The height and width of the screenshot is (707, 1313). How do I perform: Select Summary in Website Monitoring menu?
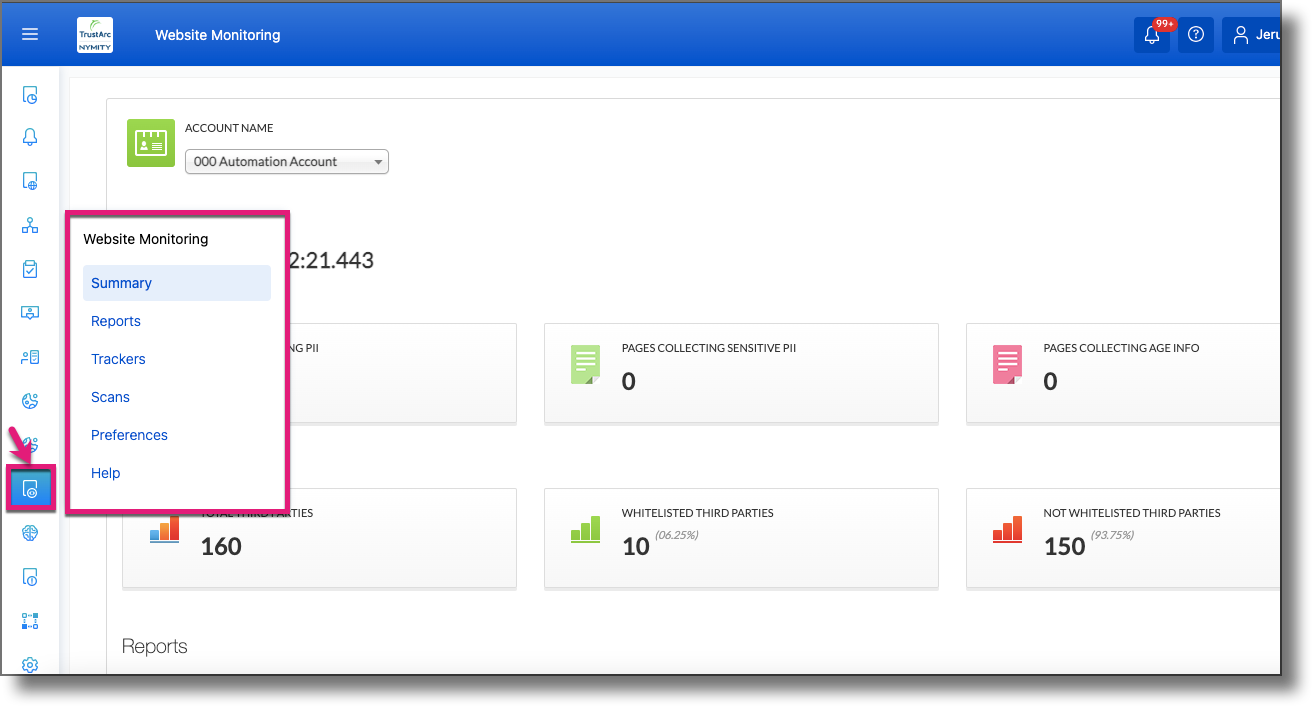pos(177,283)
